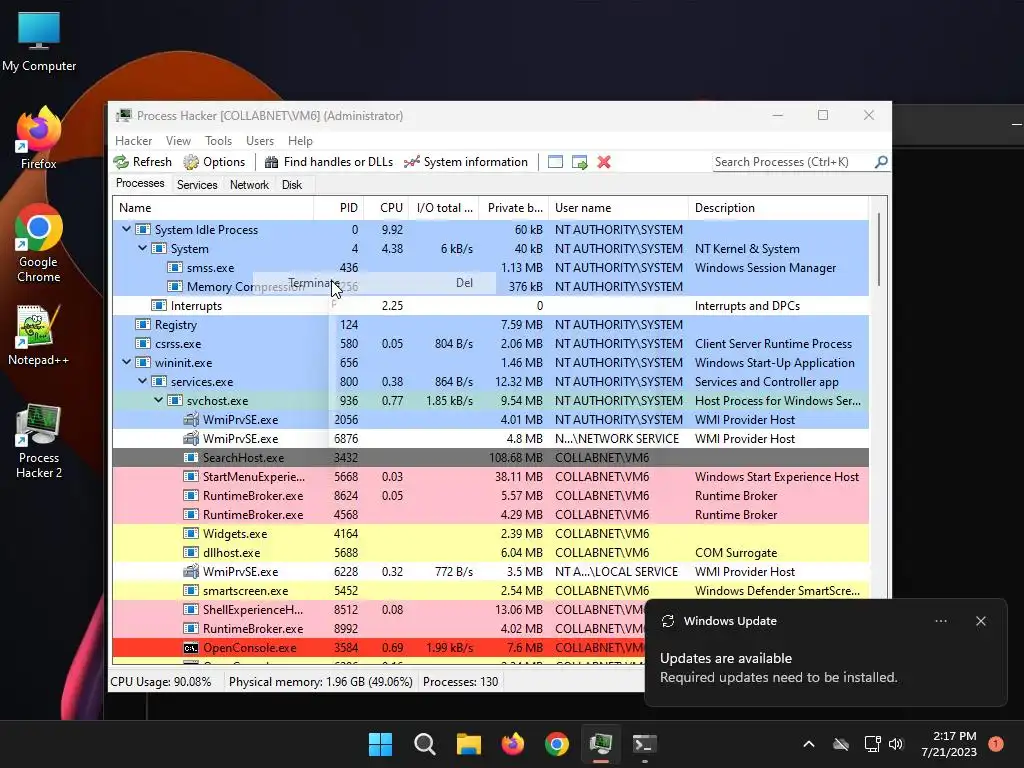The image size is (1024, 768).
Task: Close the Windows Update notification
Action: [x=981, y=621]
